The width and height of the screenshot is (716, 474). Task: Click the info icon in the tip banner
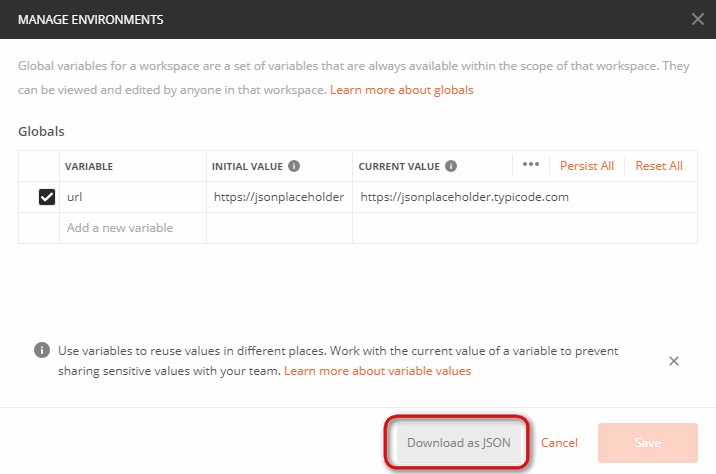(42, 351)
